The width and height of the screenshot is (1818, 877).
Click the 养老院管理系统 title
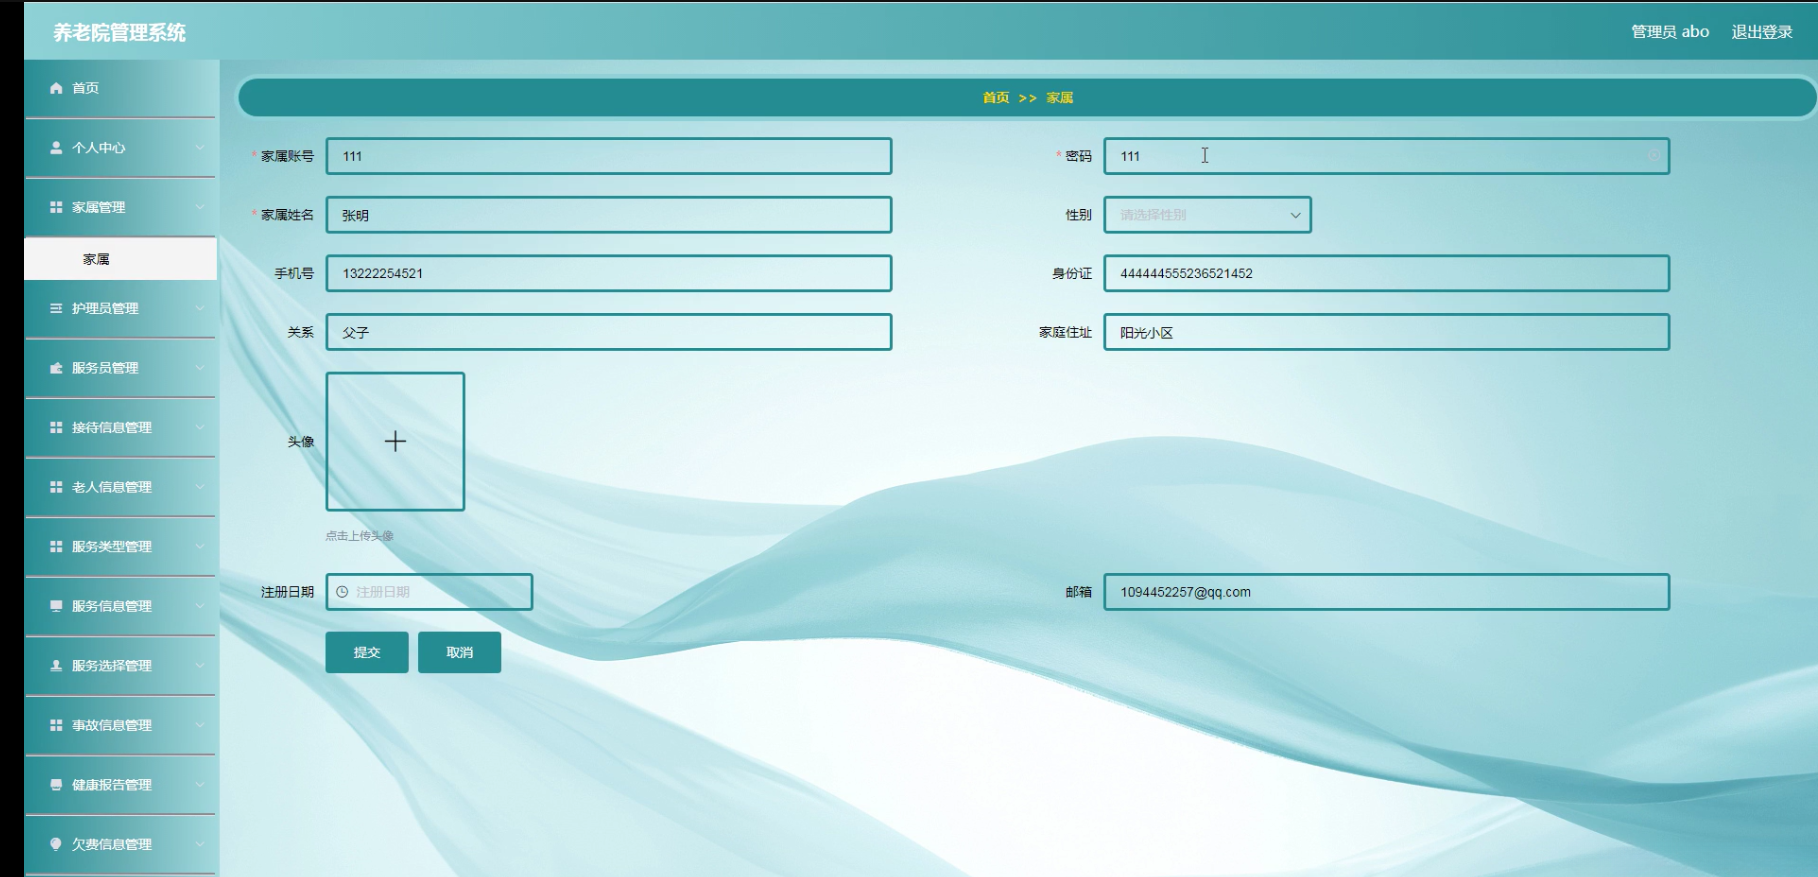coord(119,32)
